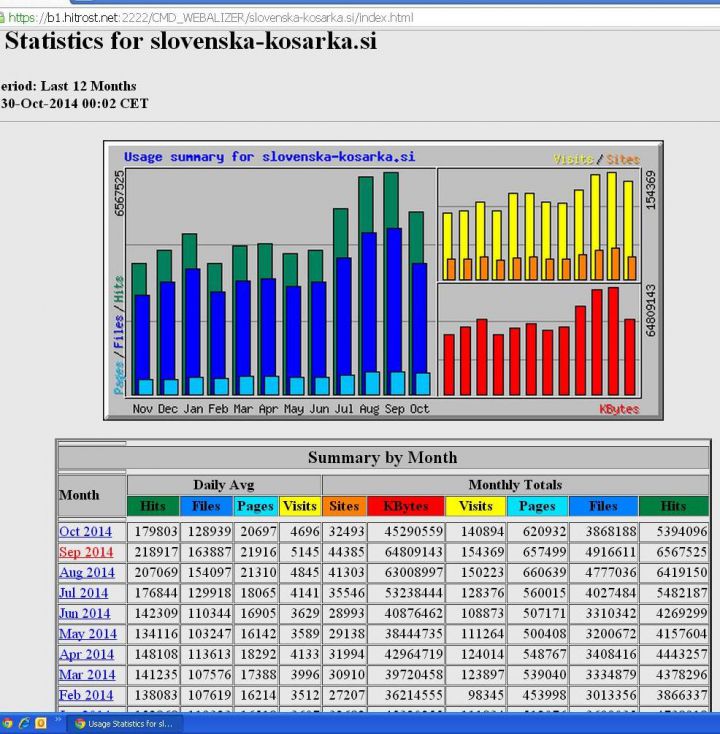This screenshot has height=734, width=720.
Task: Click the 30-Oct-2014 00:02 CET timestamp
Action: pos(74,103)
